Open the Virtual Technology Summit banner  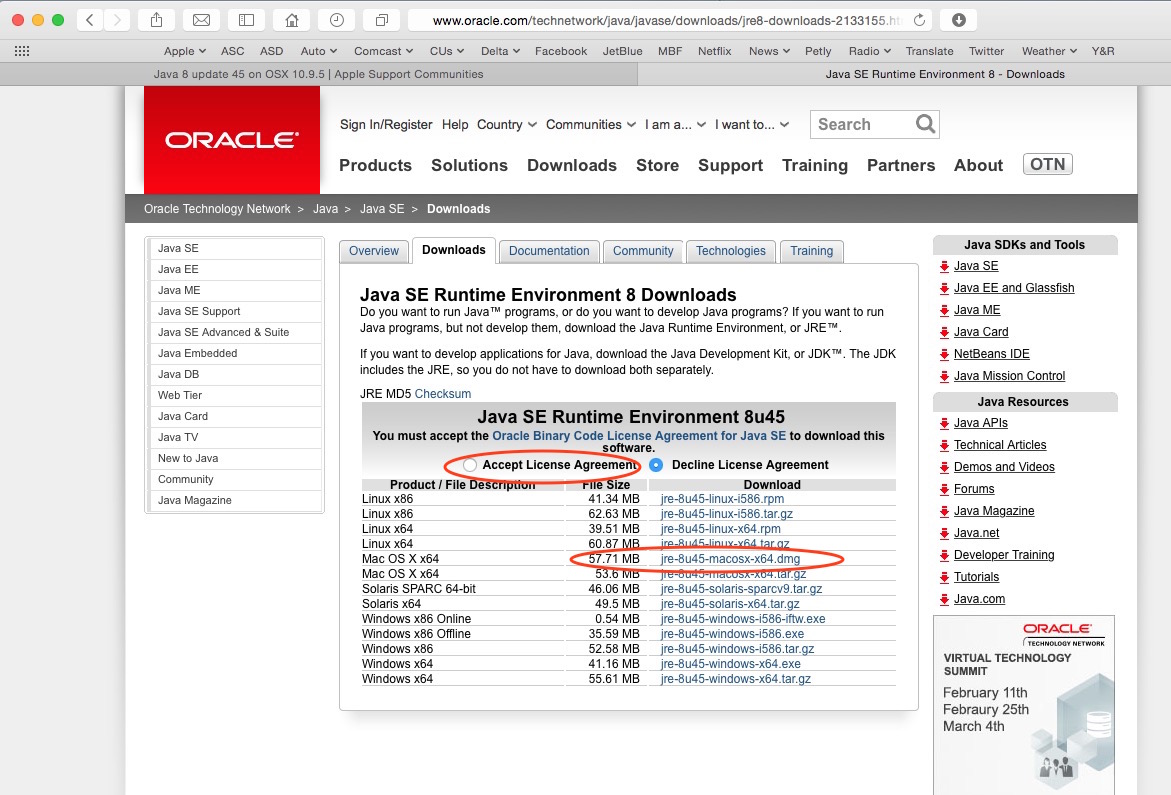pos(1024,705)
